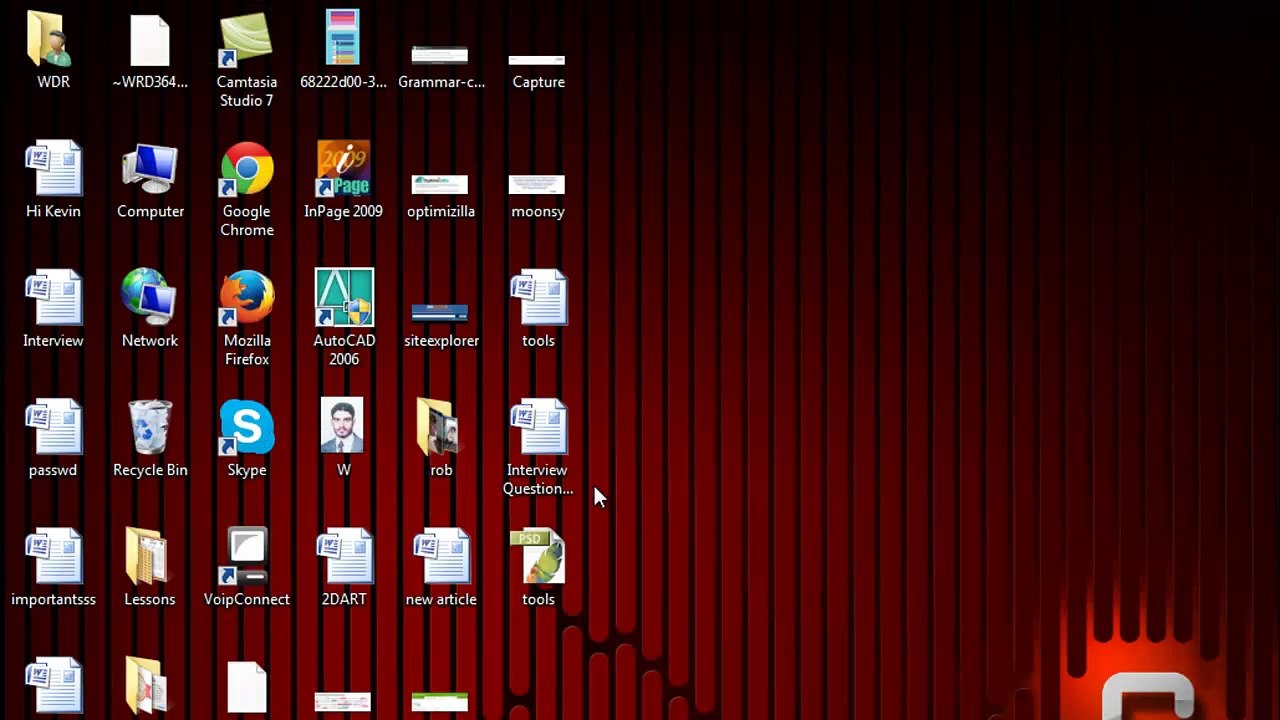Select the moonsy image thumbnail
This screenshot has height=720, width=1280.
point(537,185)
